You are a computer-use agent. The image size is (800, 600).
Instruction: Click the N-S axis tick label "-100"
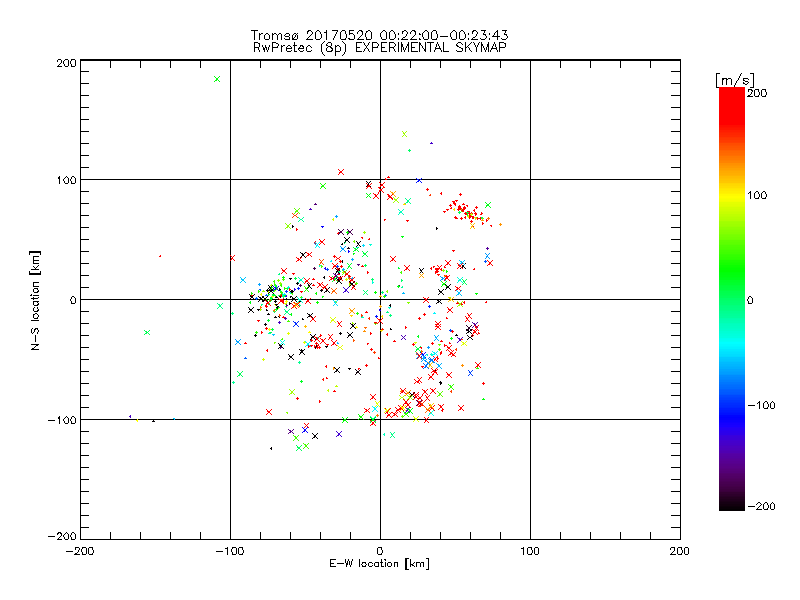[62, 420]
